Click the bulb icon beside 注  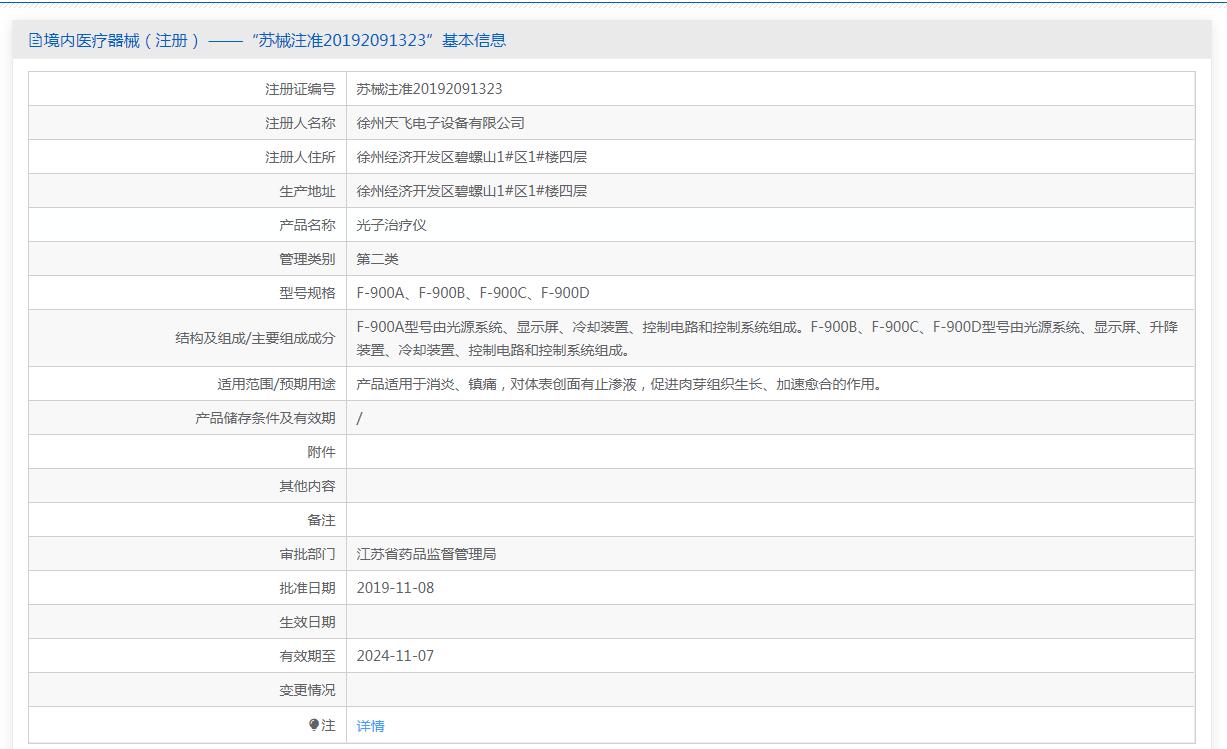pos(314,725)
